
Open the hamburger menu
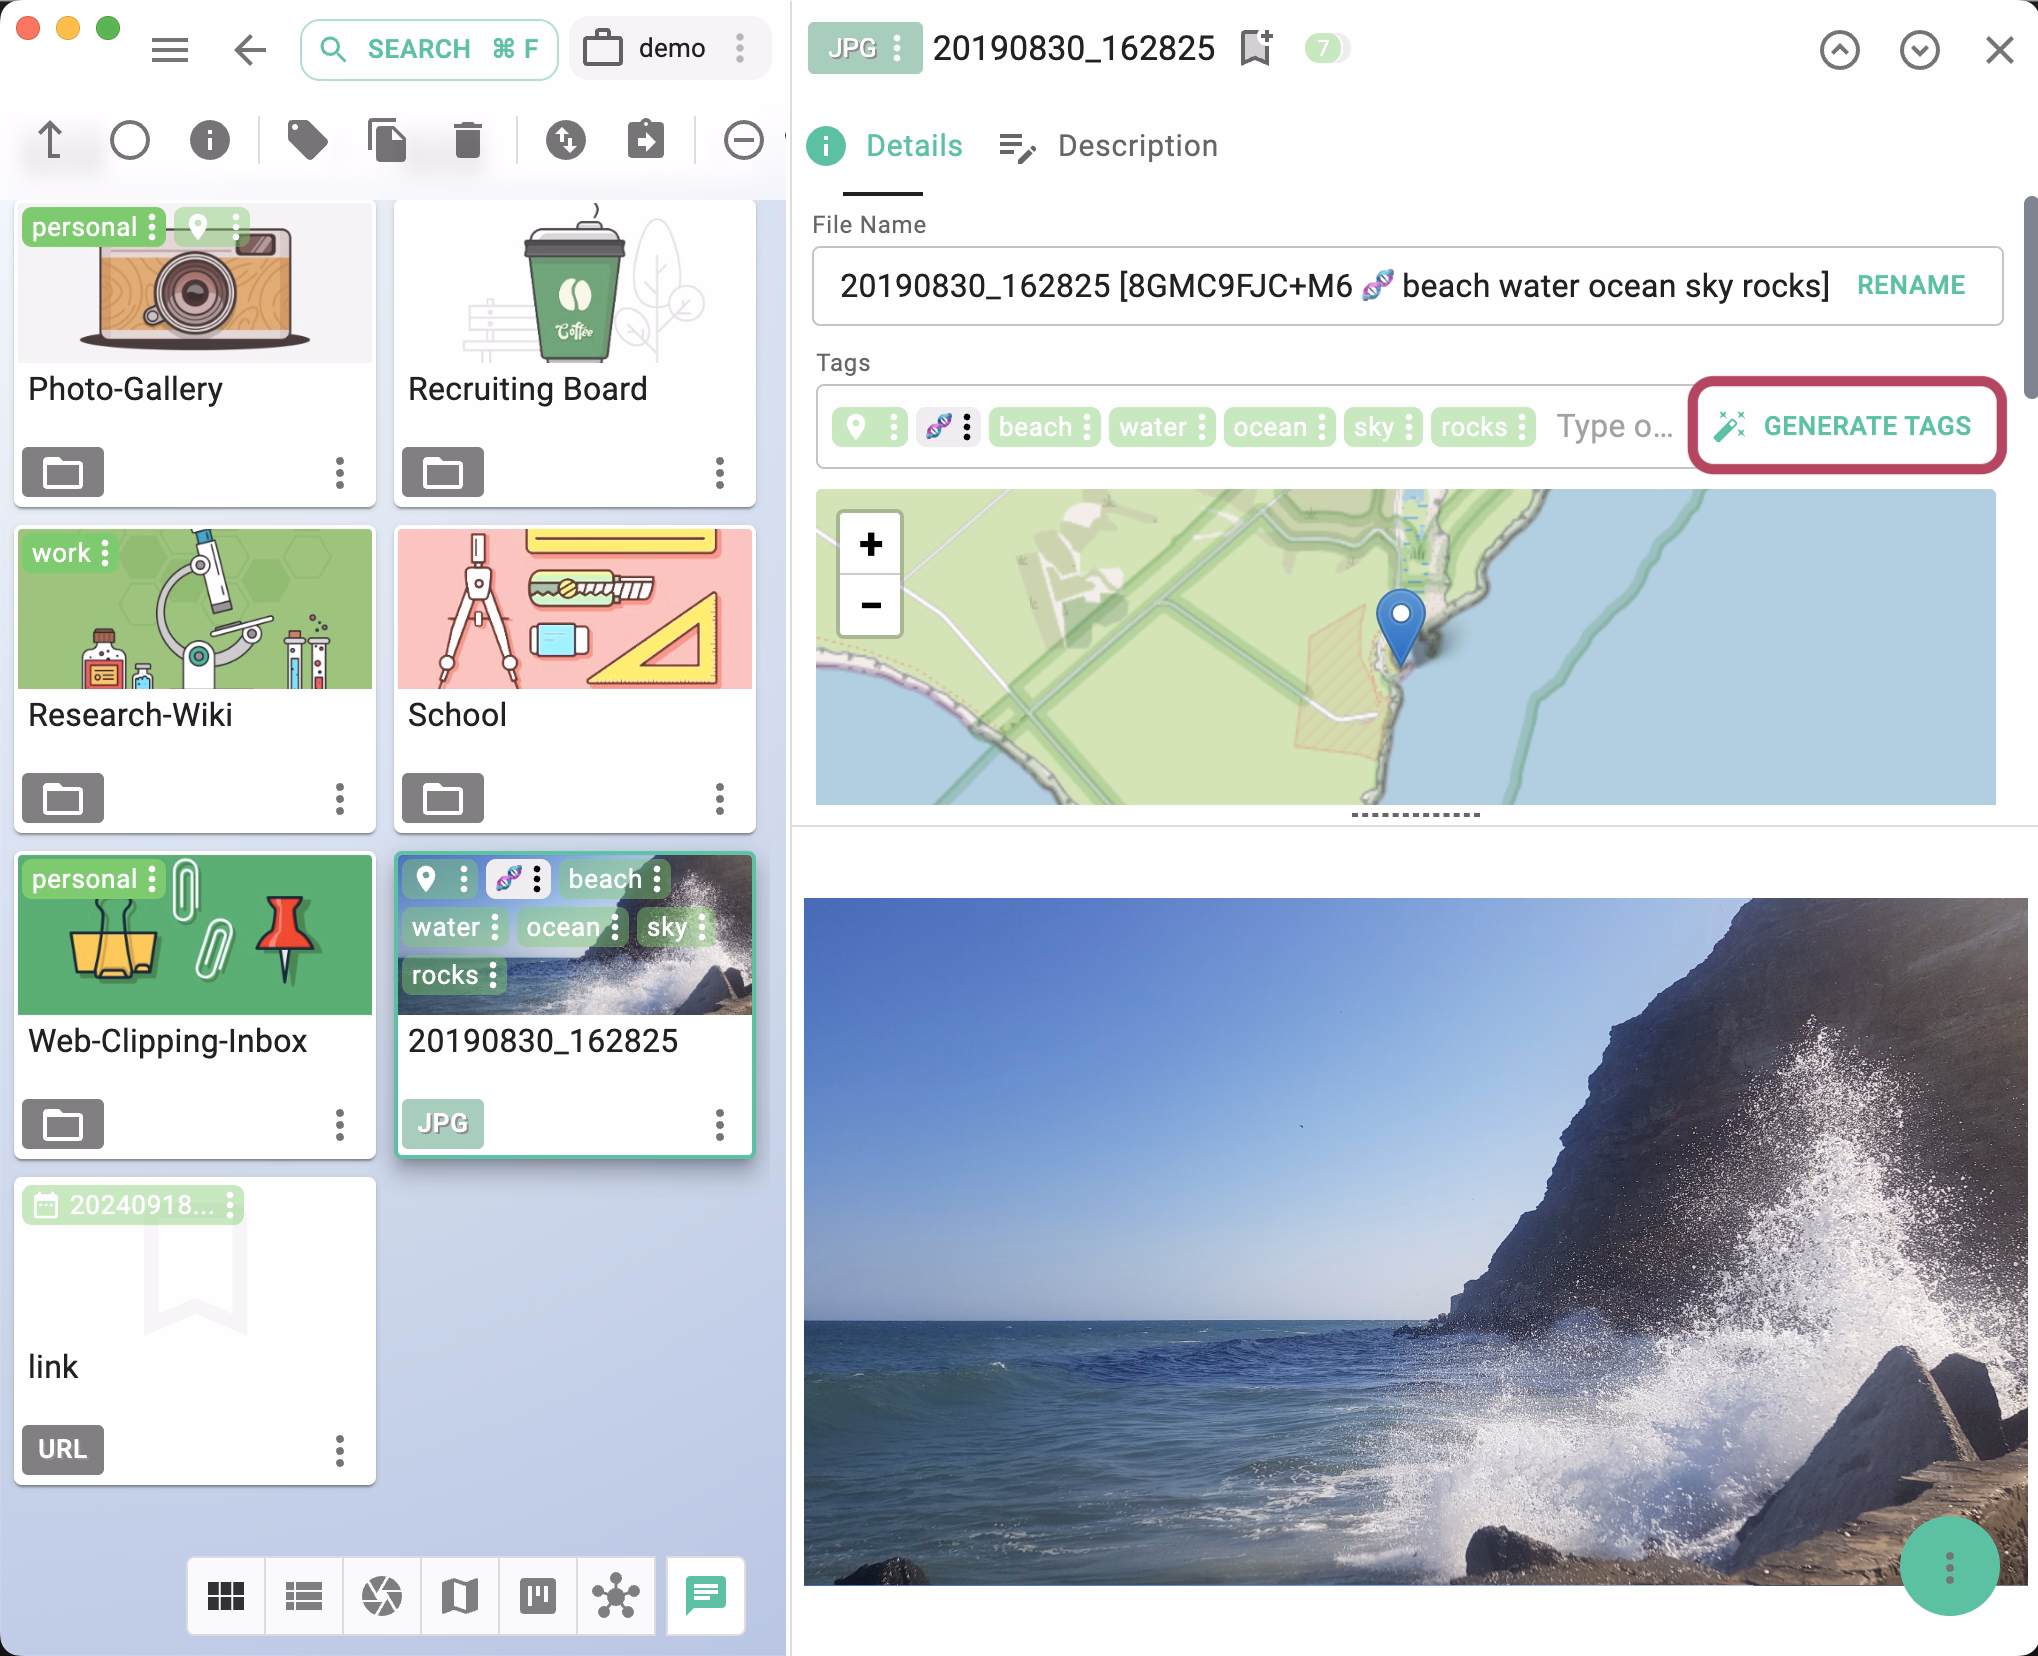(170, 50)
